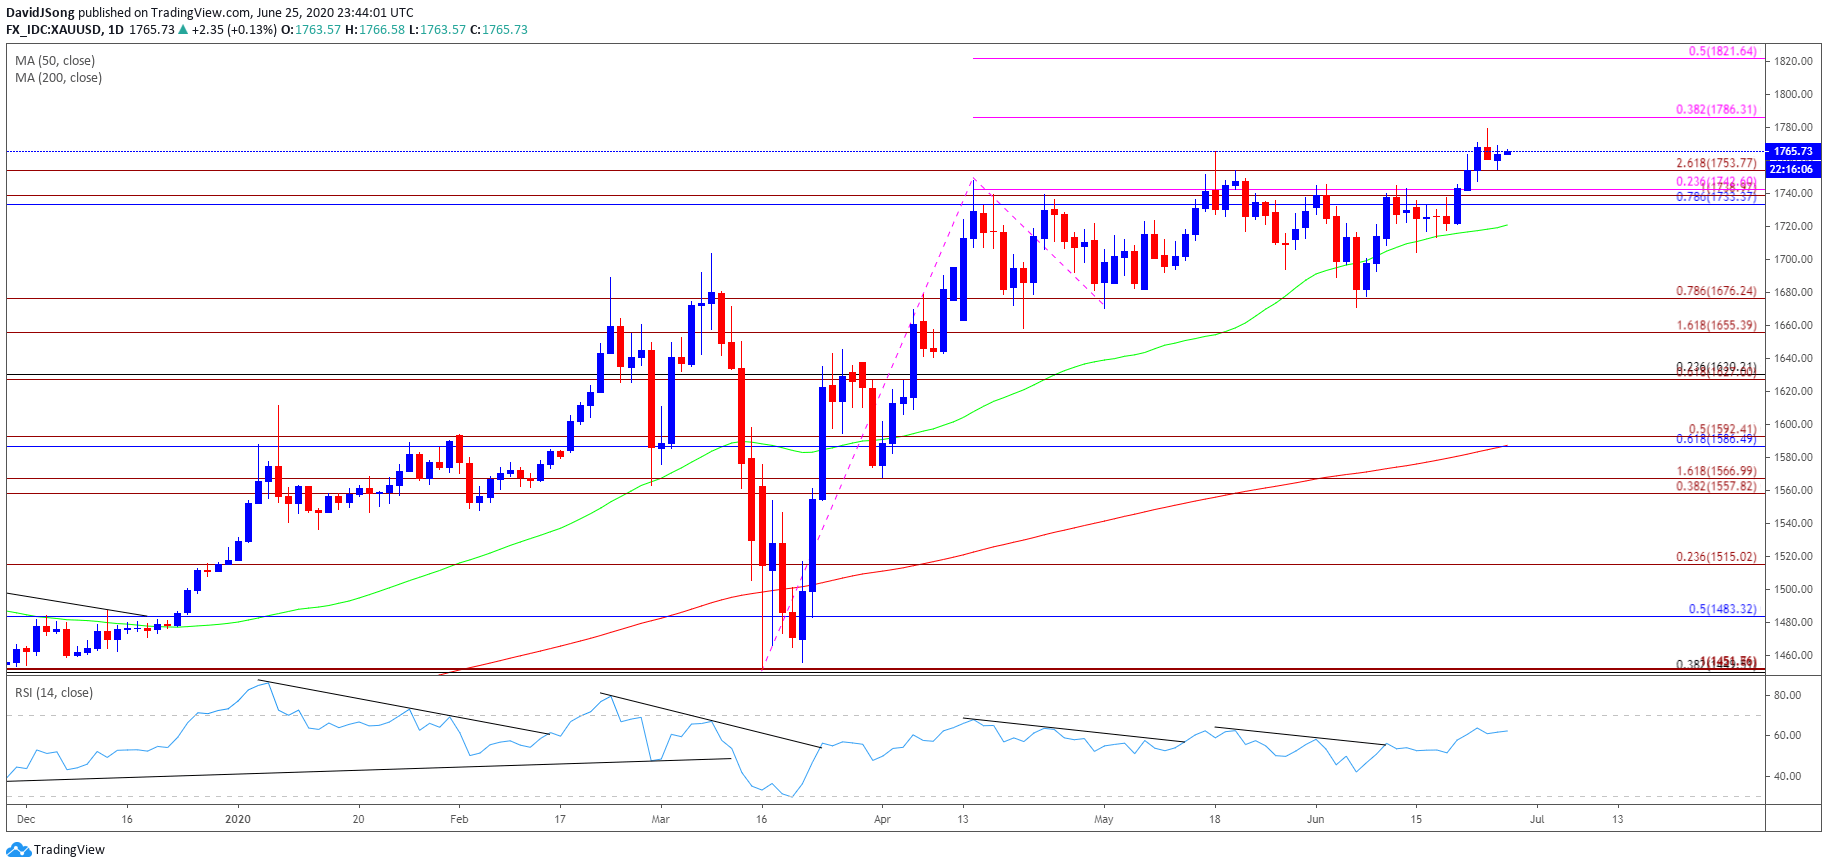Click 1600.00 on the price axis
This screenshot has width=1828, height=868.
click(x=1794, y=425)
